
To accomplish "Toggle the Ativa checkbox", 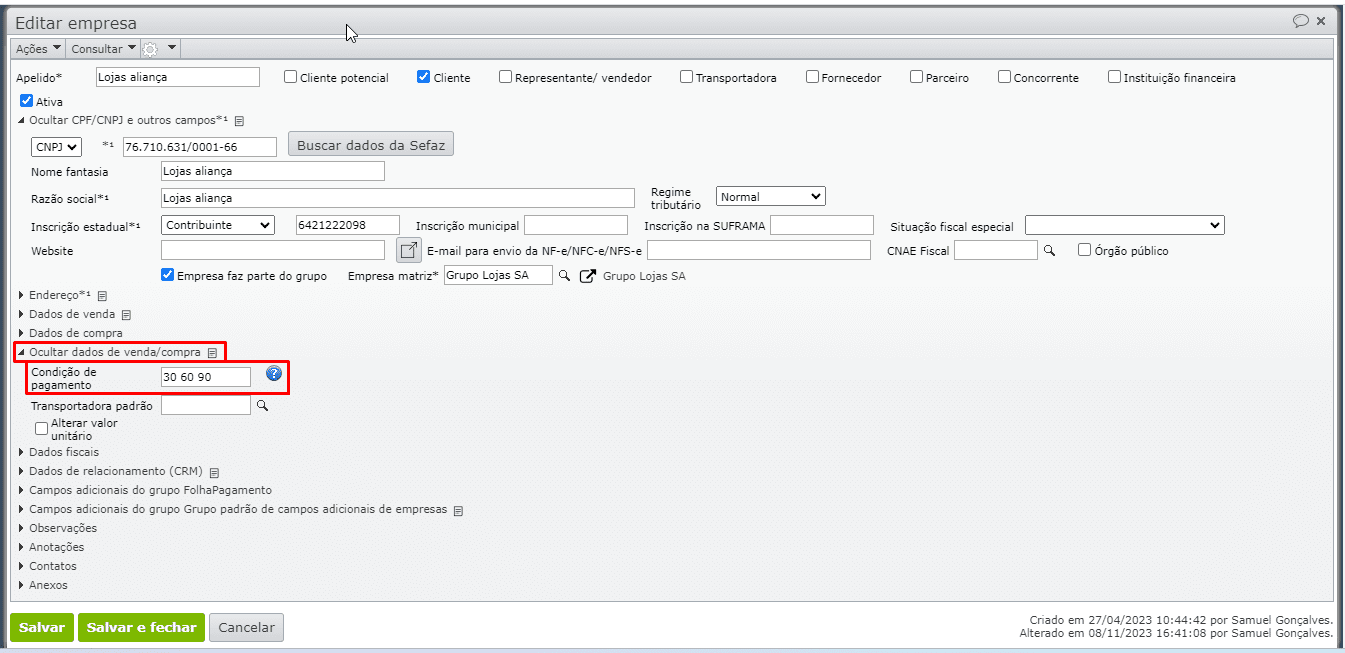I will [27, 101].
